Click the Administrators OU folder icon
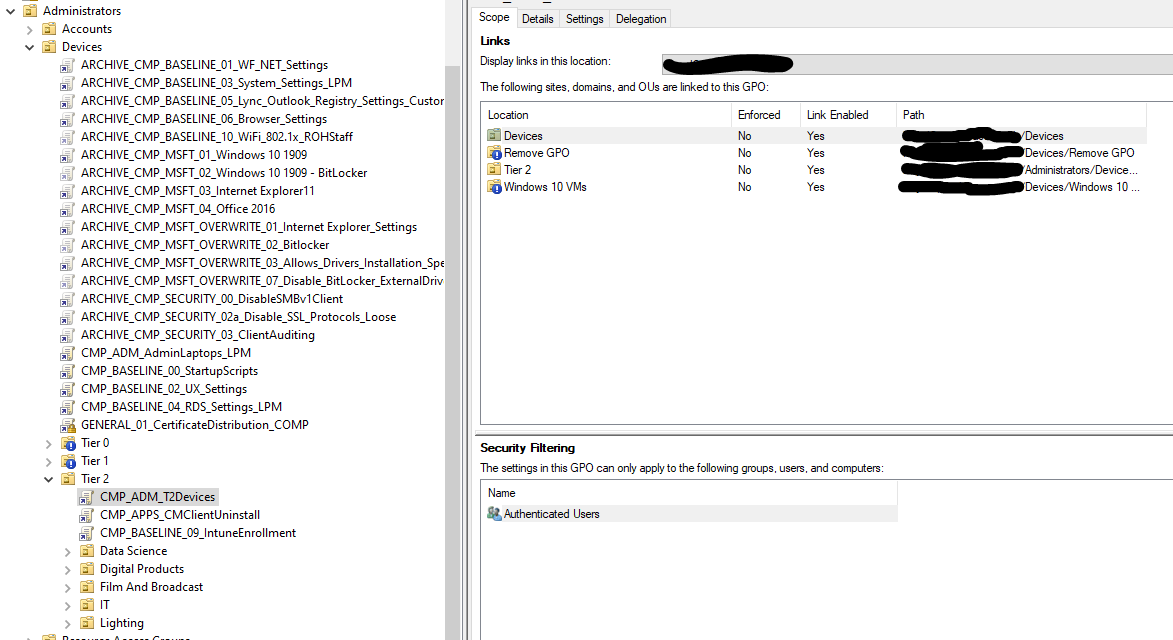Image resolution: width=1173 pixels, height=640 pixels. click(30, 10)
